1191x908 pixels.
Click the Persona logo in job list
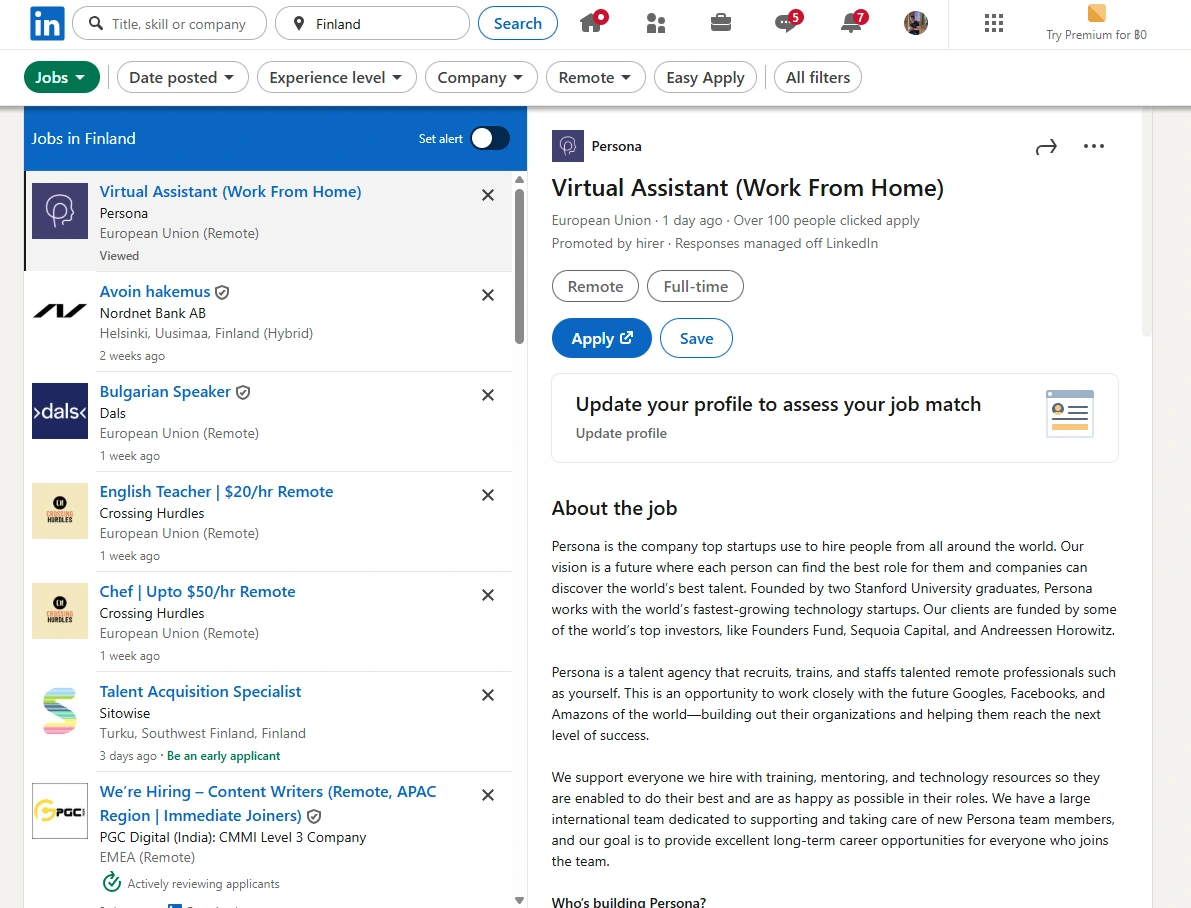[x=60, y=210]
